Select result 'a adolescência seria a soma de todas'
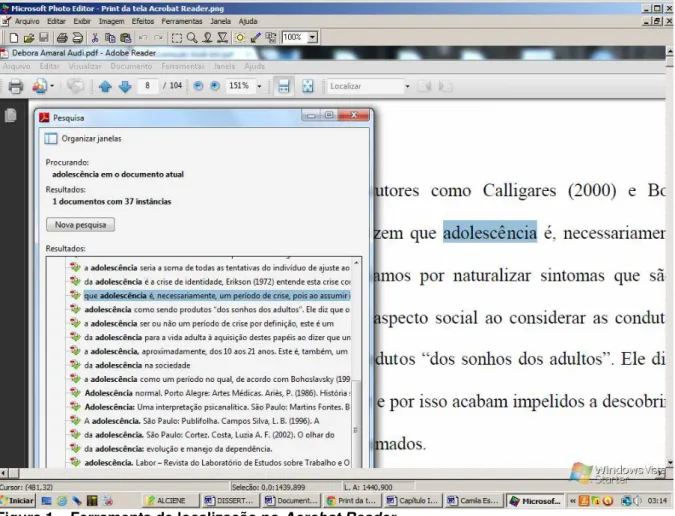 coord(217,268)
